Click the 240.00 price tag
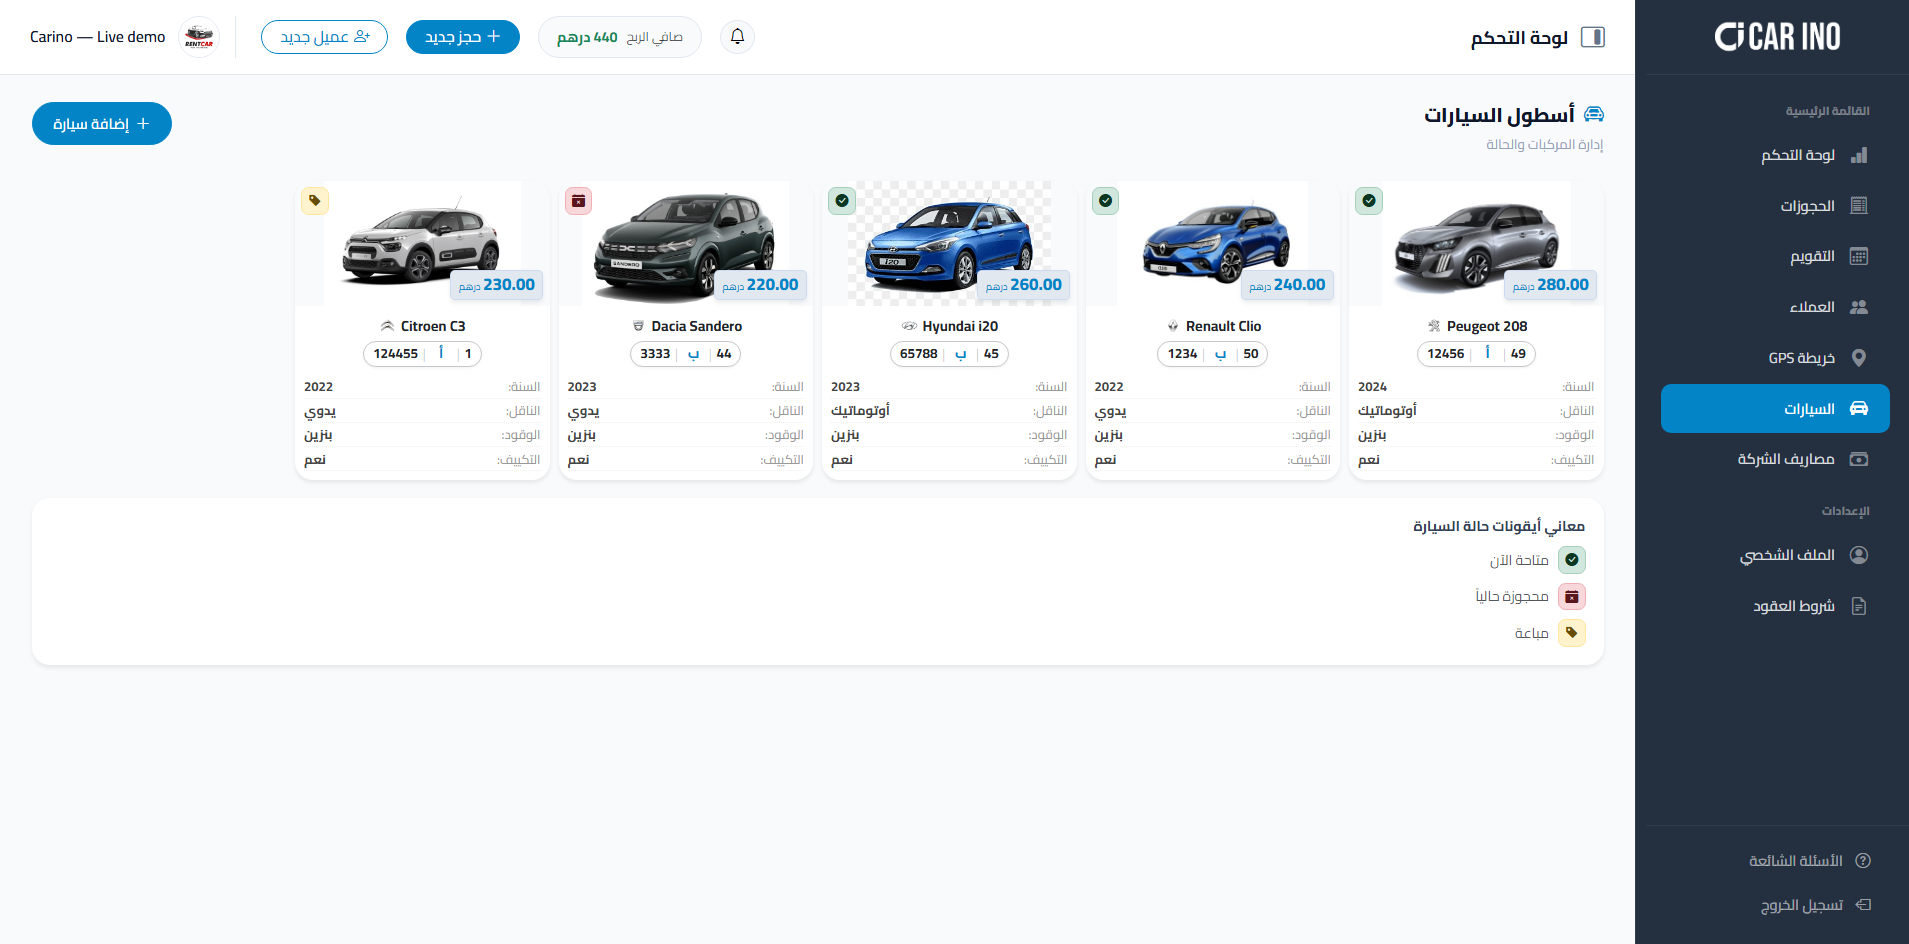This screenshot has height=944, width=1909. (1287, 285)
